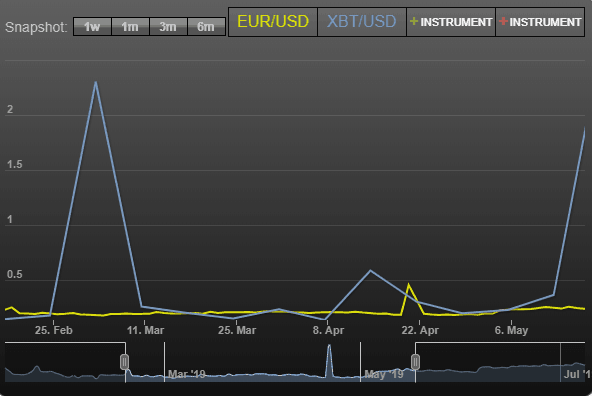Click the XBT/USD bump mid-April

pyautogui.click(x=370, y=270)
